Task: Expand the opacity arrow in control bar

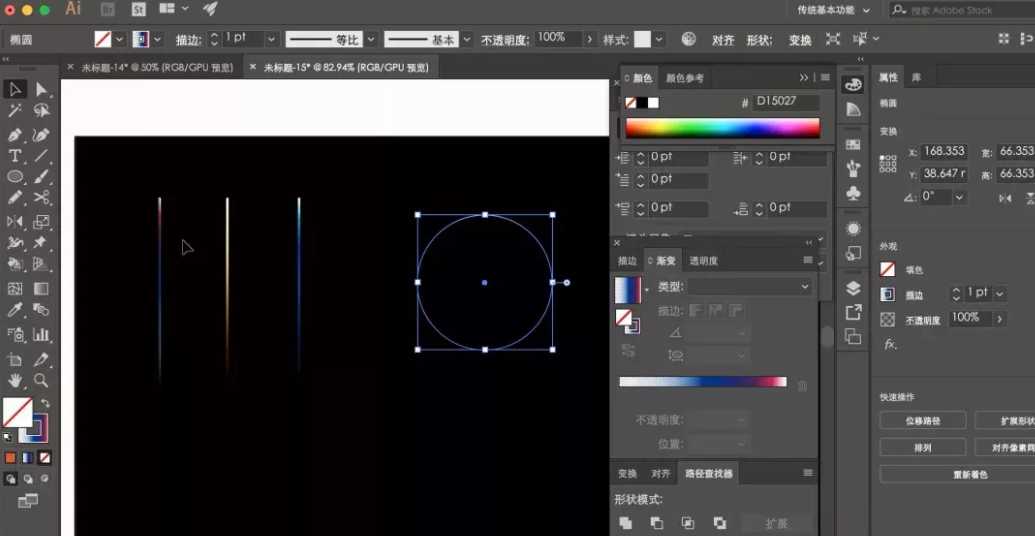Action: click(589, 39)
